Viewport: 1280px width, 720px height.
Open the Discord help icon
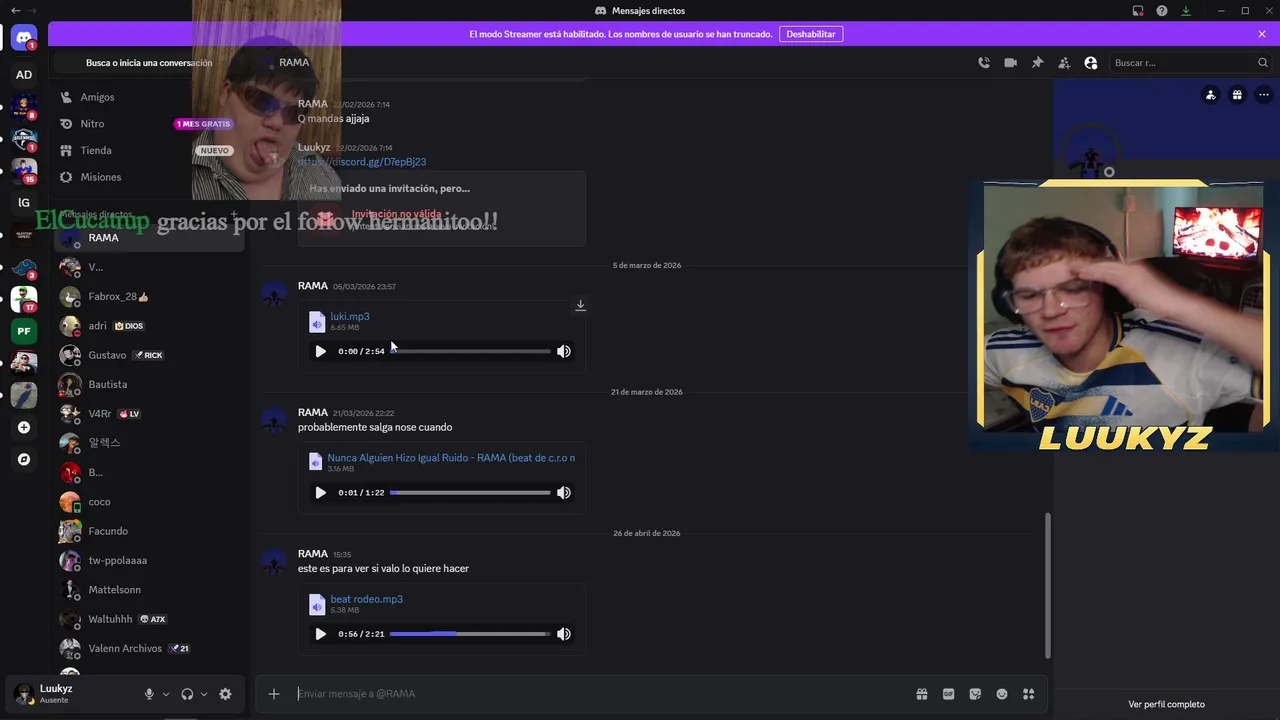pos(1162,11)
